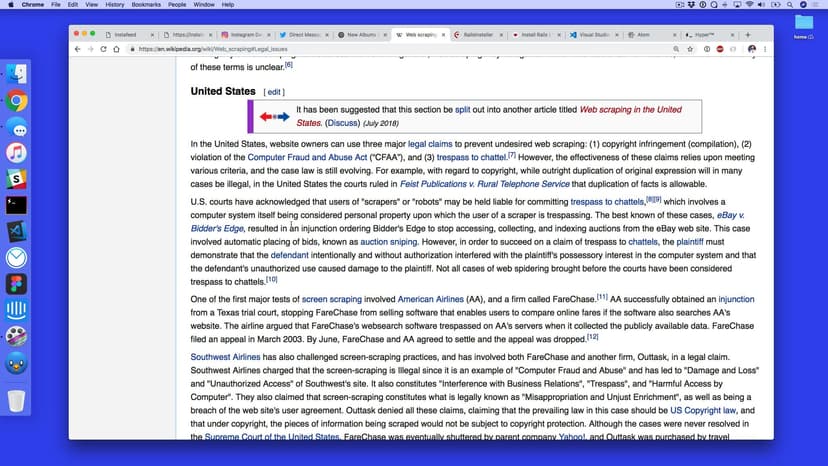Follow the Computer Fraud and Abuse Act link

[x=293, y=157]
